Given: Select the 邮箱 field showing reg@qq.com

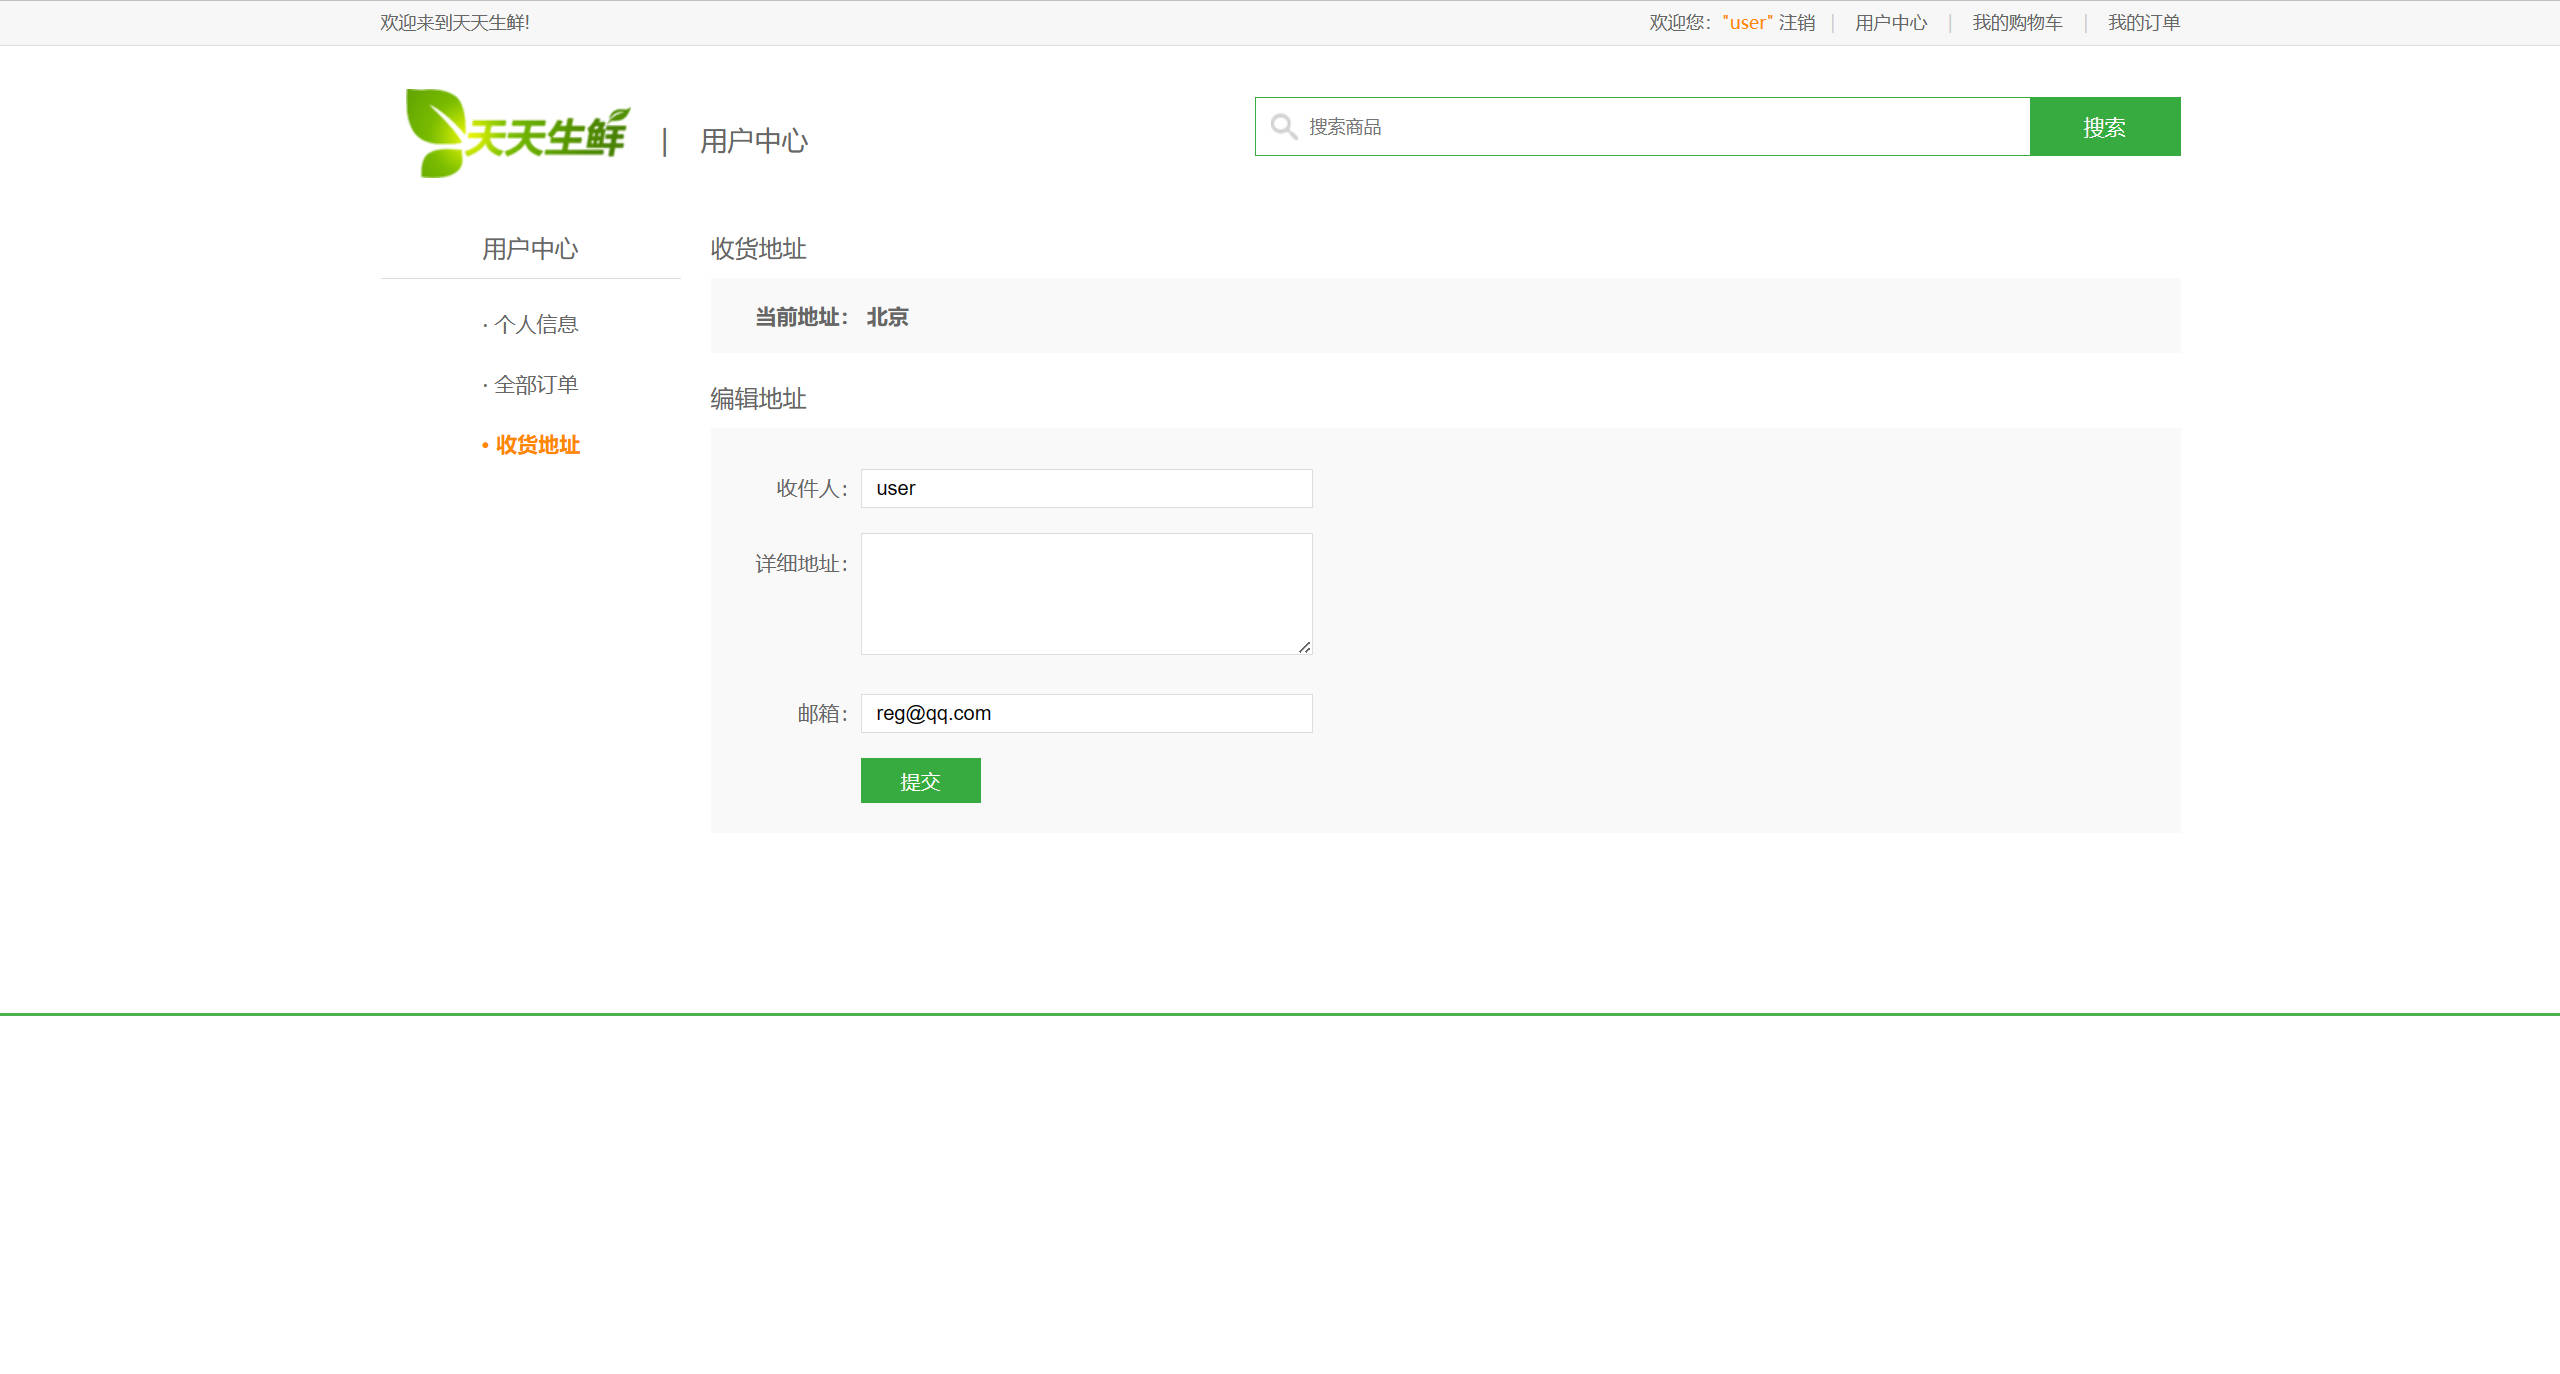Looking at the screenshot, I should point(1086,713).
